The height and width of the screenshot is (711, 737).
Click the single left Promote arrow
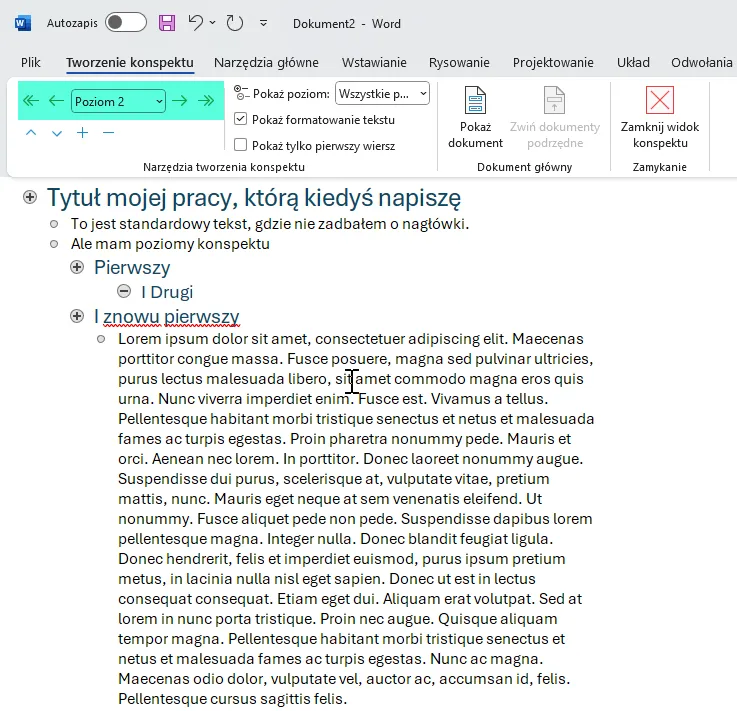[x=56, y=101]
